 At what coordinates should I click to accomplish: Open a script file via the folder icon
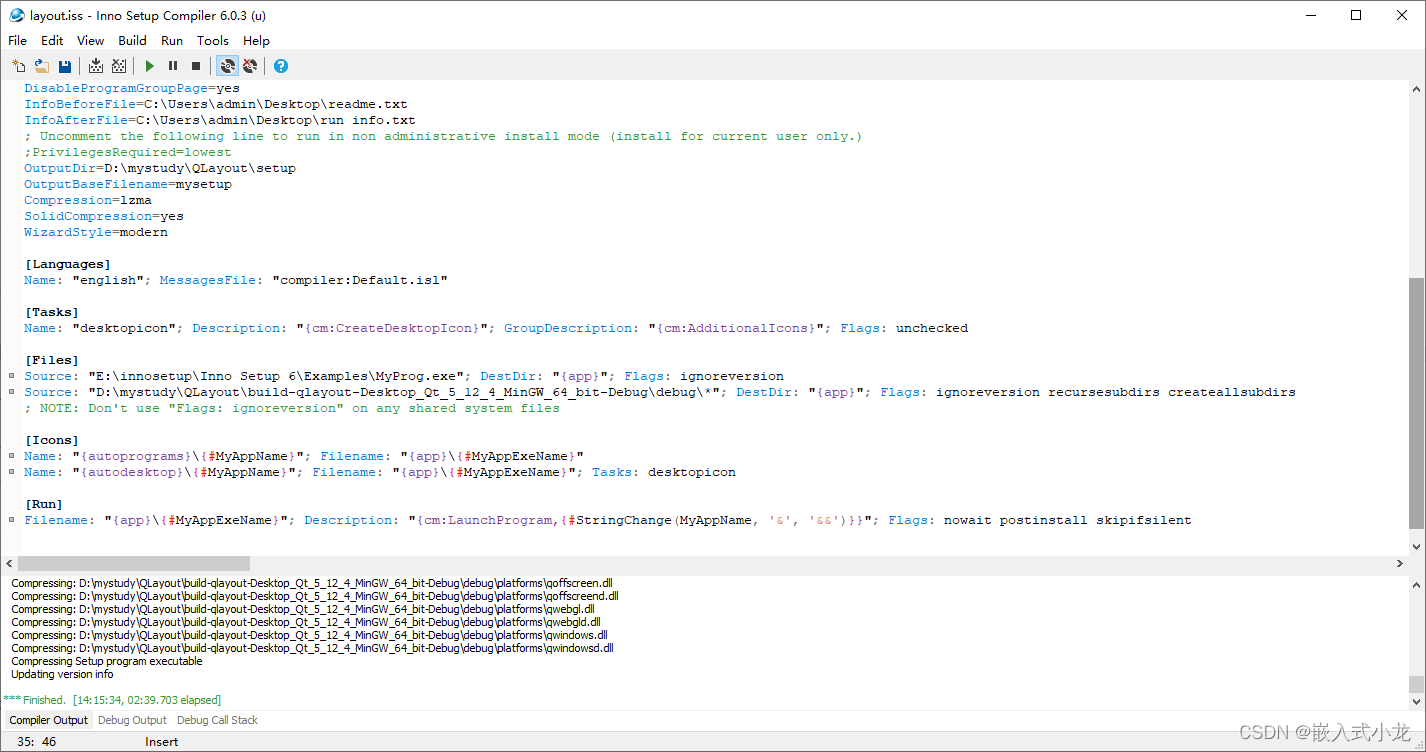42,66
